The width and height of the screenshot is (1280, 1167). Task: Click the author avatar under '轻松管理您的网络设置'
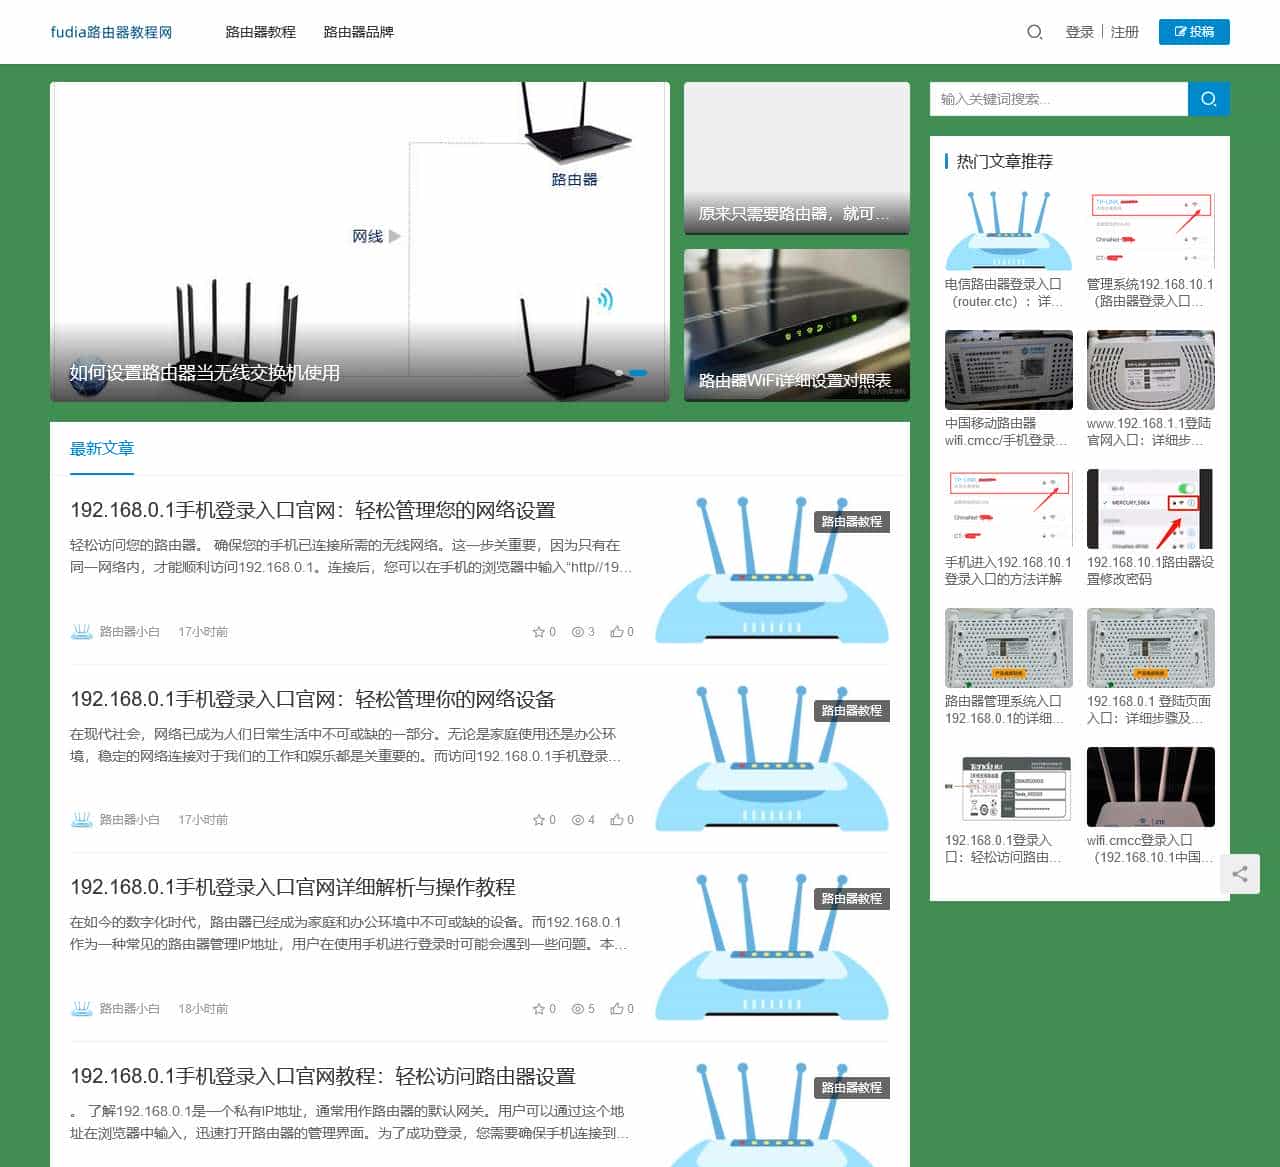coord(81,632)
